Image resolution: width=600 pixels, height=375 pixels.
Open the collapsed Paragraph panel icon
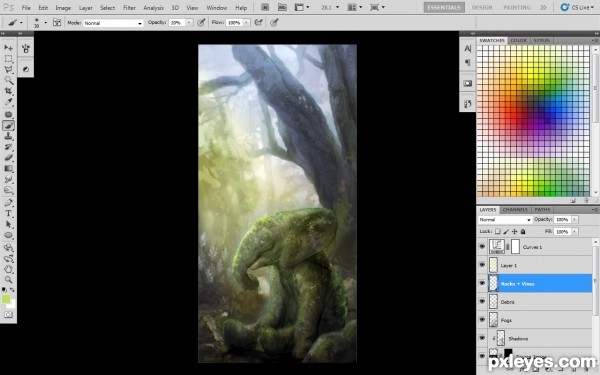point(468,62)
